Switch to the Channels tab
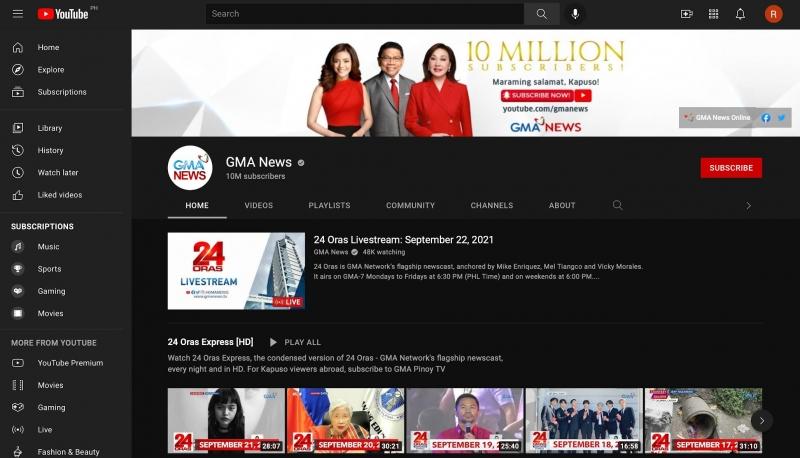The height and width of the screenshot is (458, 800). [492, 206]
